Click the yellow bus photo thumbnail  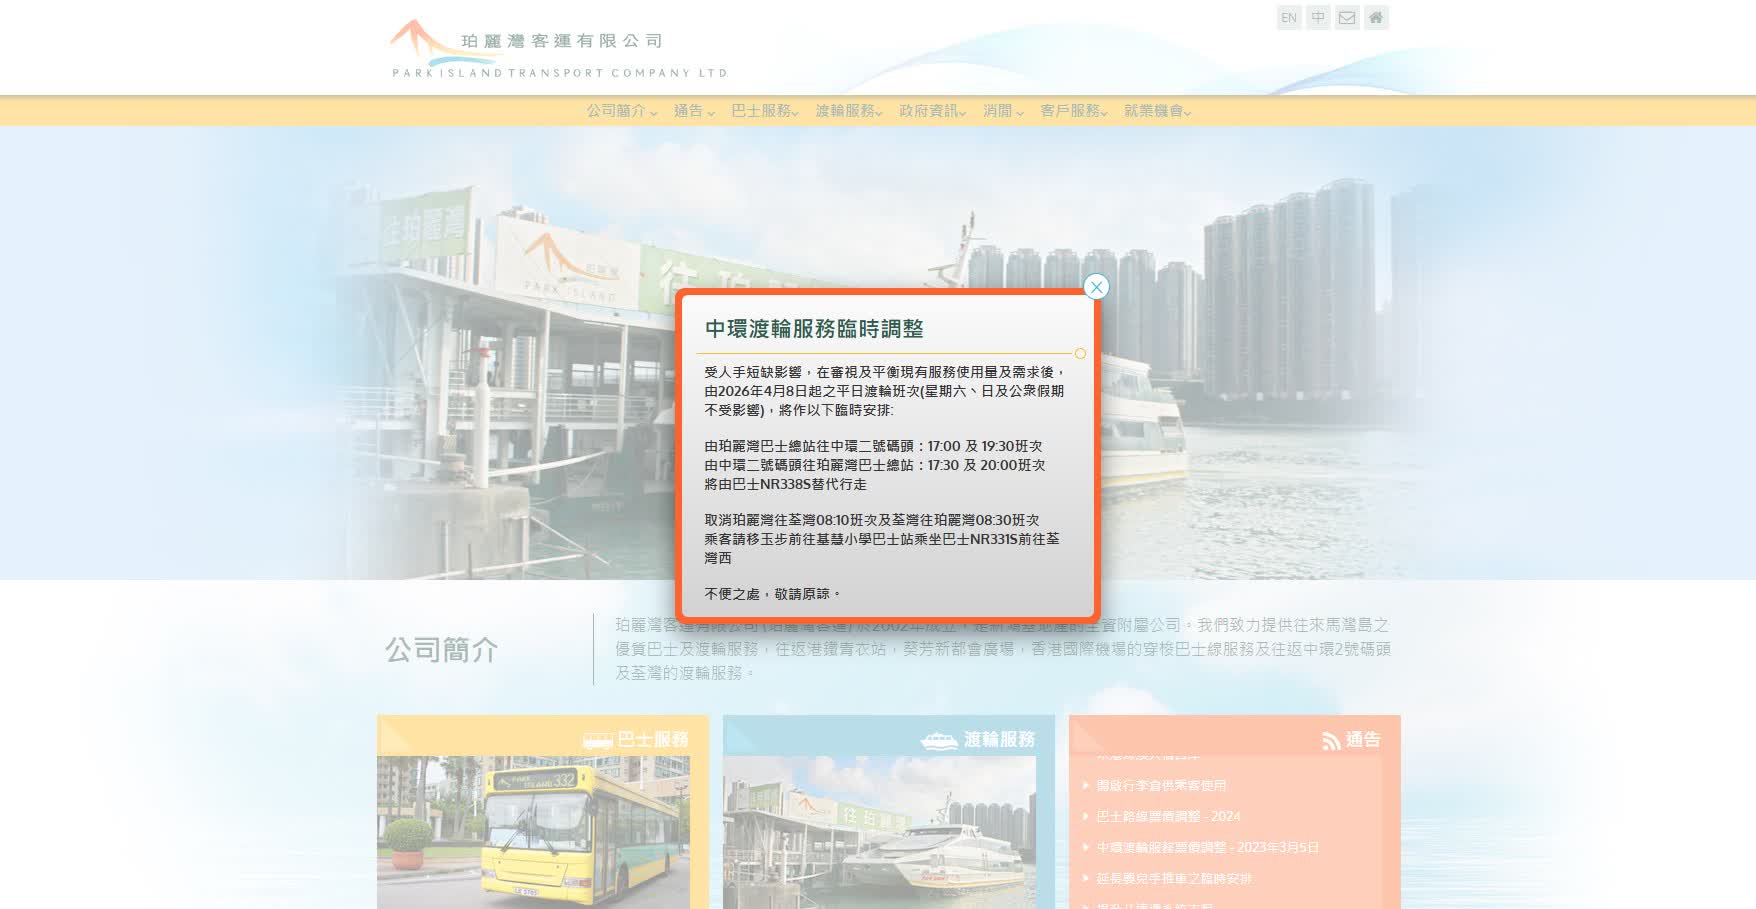pos(533,832)
